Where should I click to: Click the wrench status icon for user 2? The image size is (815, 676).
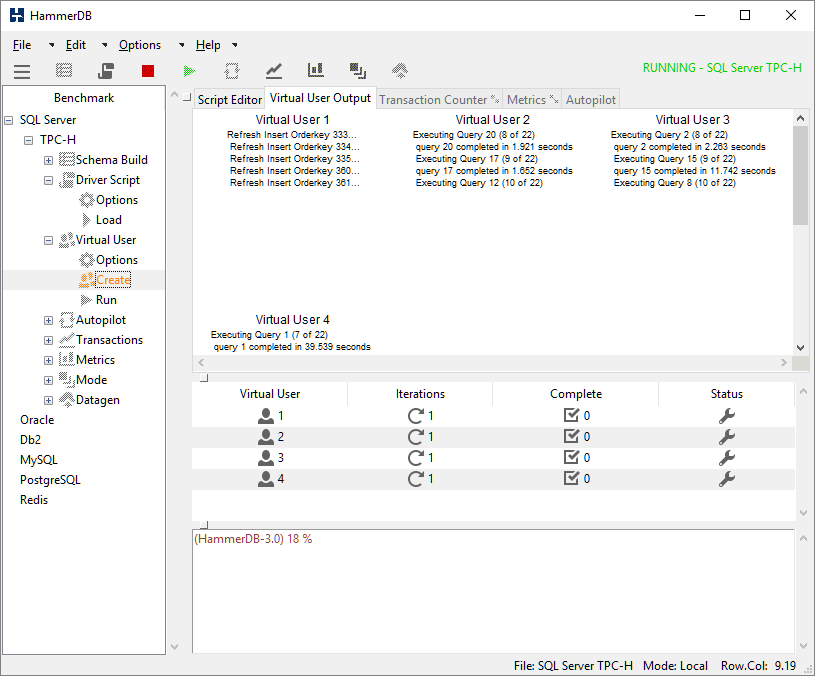727,437
